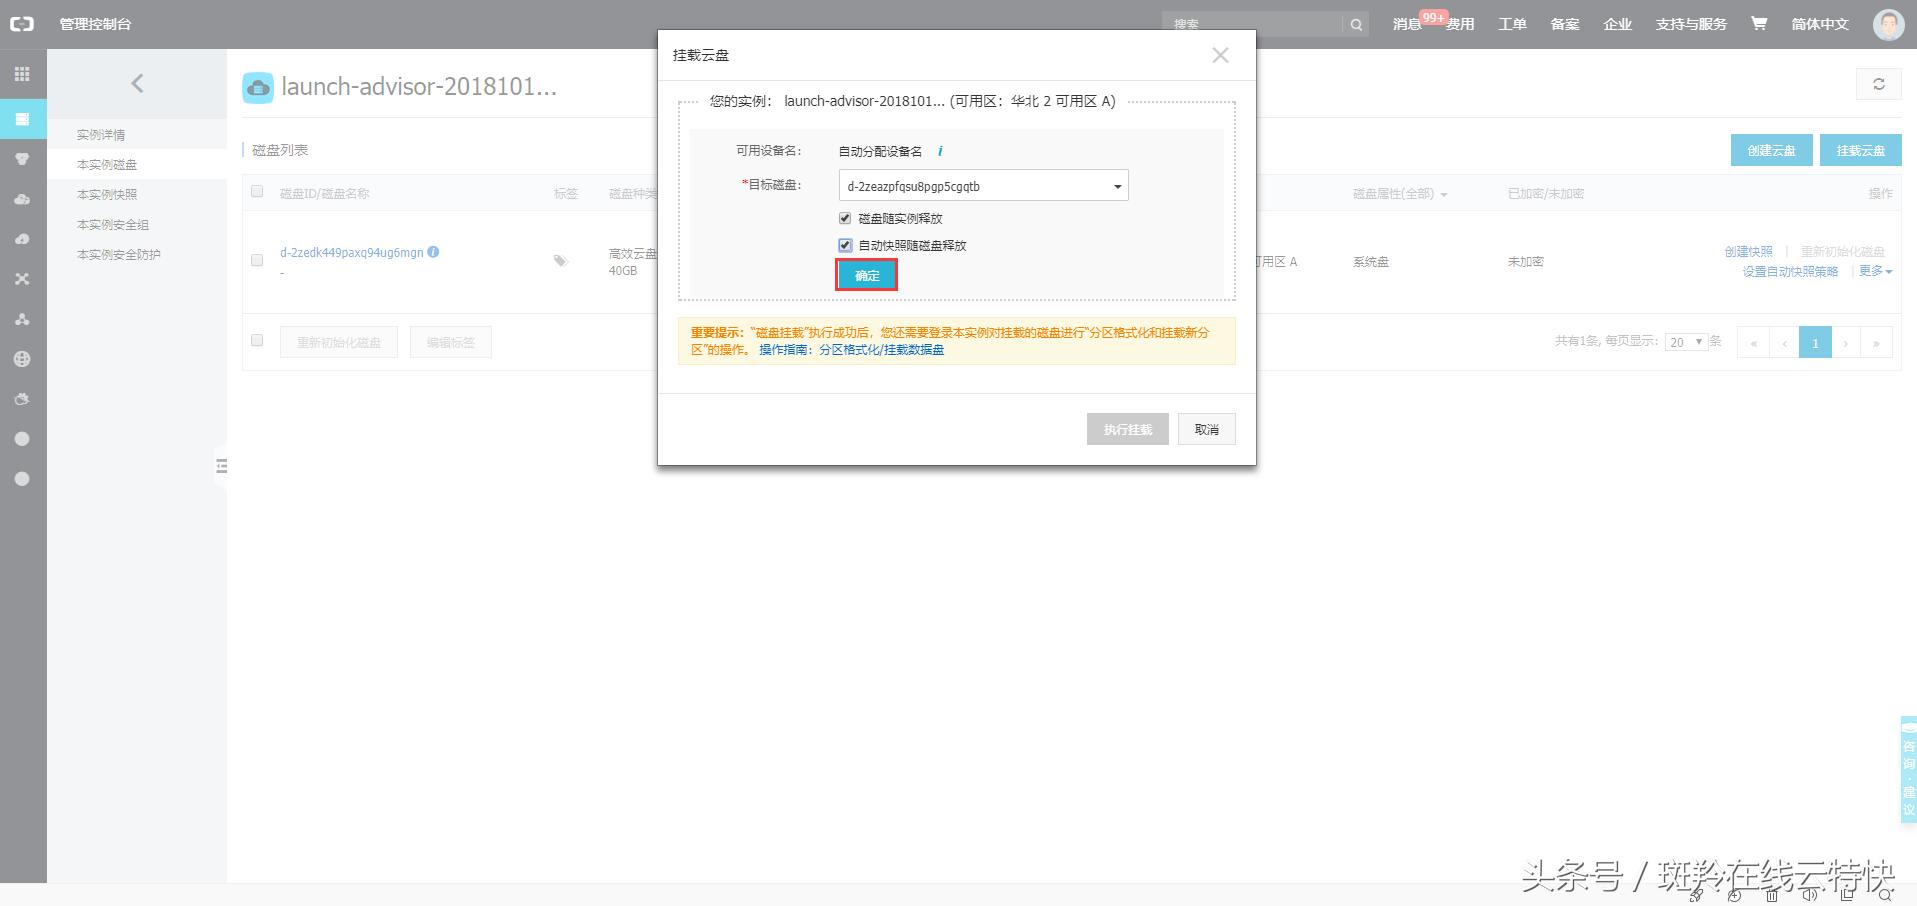The height and width of the screenshot is (906, 1917).
Task: Open the per-page count 20 dropdown
Action: click(1688, 341)
